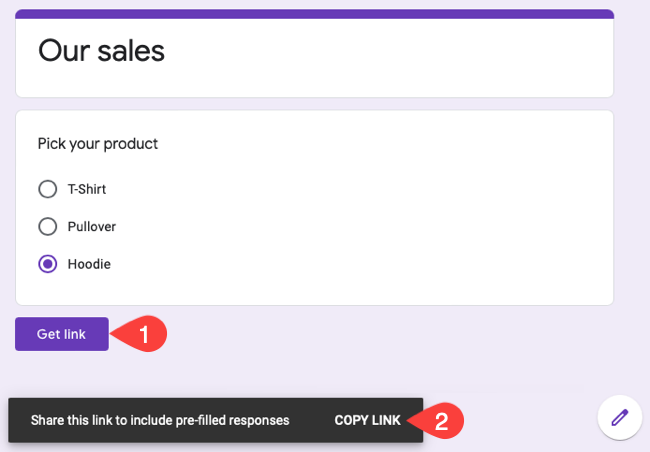The width and height of the screenshot is (650, 452).
Task: Click the "Pullover" option label
Action: [91, 227]
